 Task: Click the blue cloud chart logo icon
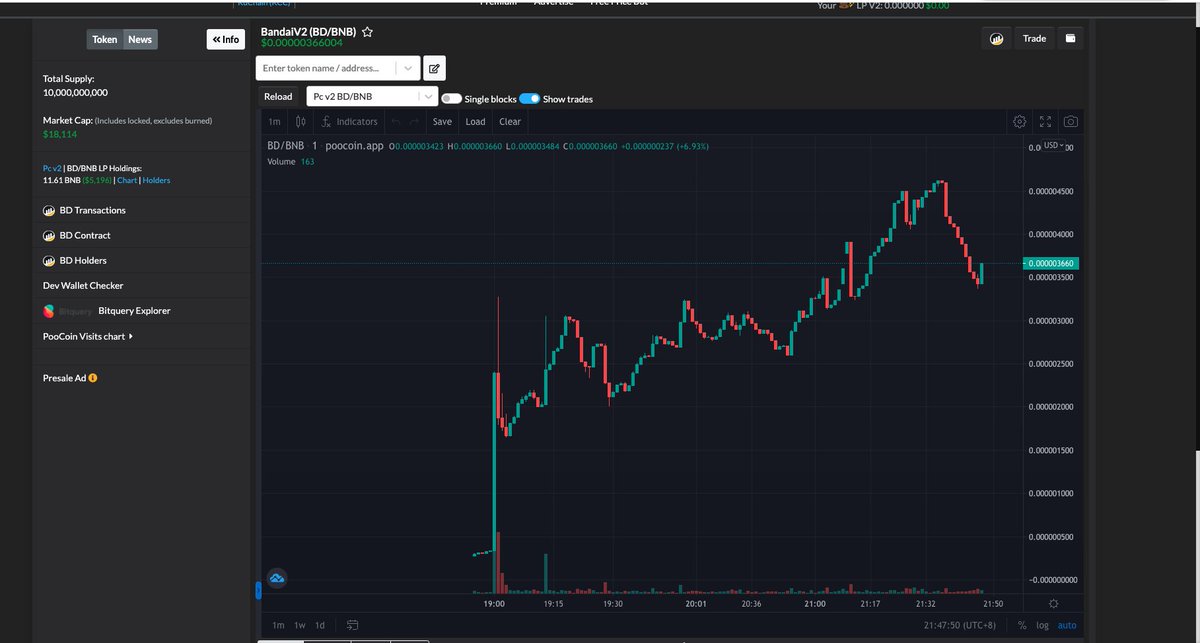(x=277, y=578)
